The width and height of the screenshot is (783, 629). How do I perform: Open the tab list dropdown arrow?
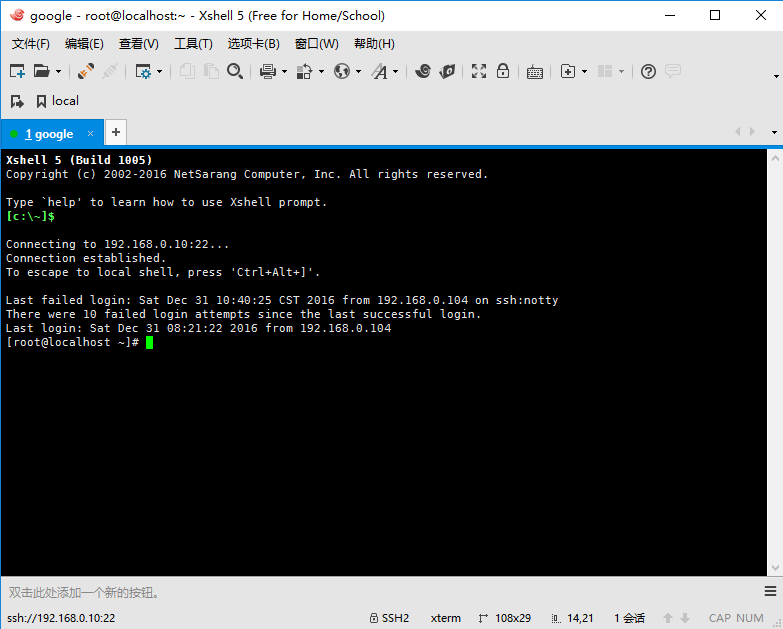pos(775,132)
